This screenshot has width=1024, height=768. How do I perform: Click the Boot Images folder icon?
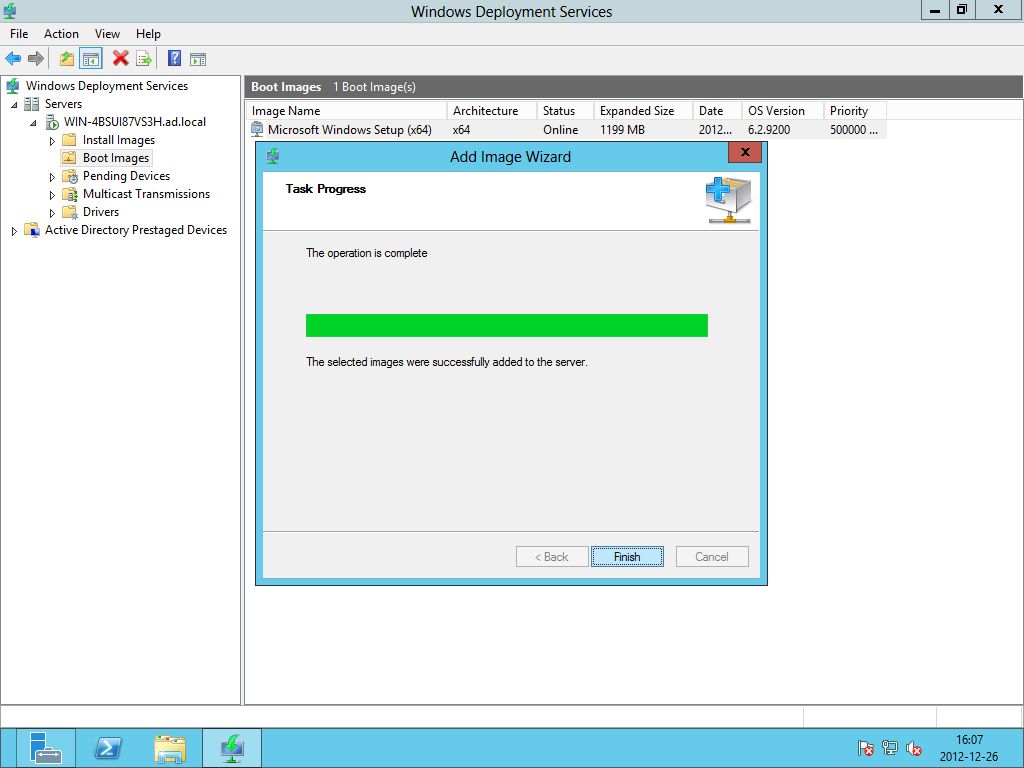pos(69,158)
